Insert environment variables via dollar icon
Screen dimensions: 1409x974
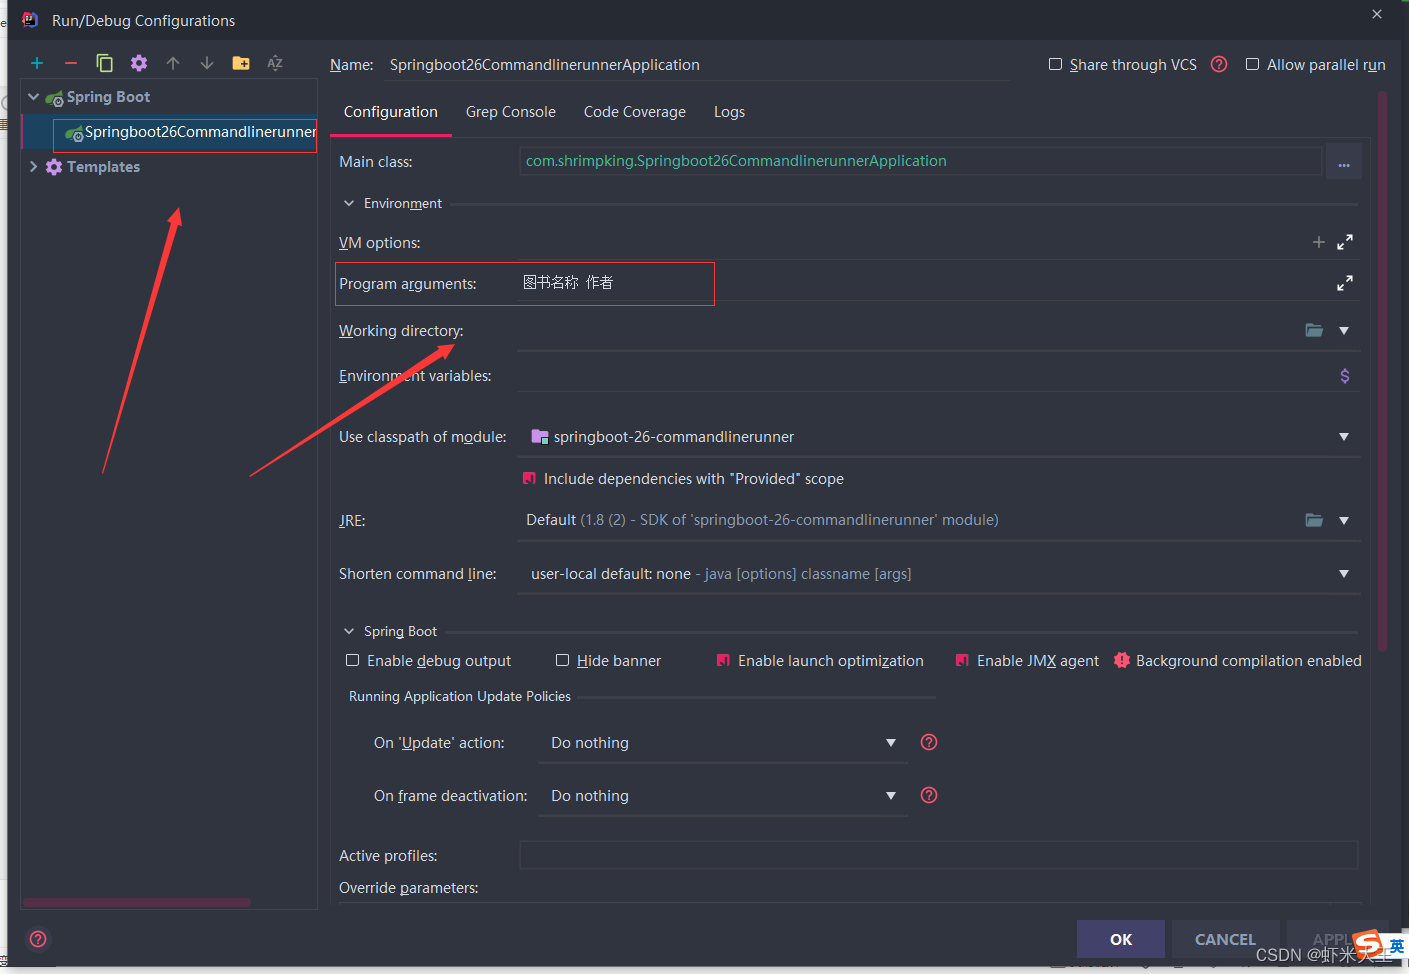click(x=1344, y=375)
